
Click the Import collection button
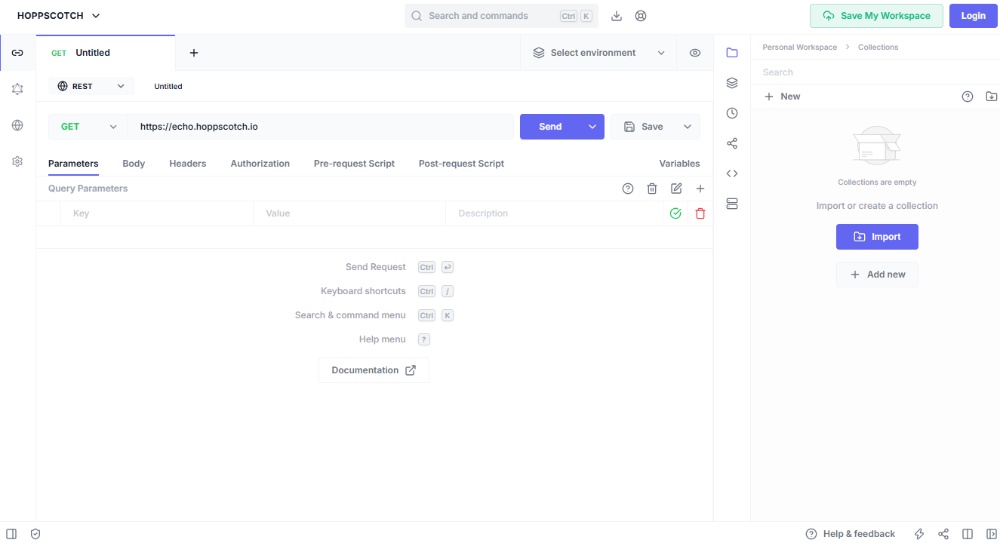[877, 237]
